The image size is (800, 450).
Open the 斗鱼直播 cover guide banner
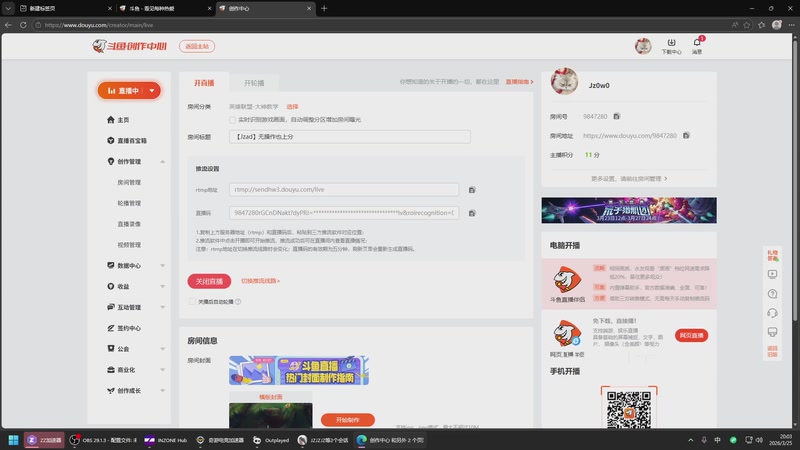[299, 370]
